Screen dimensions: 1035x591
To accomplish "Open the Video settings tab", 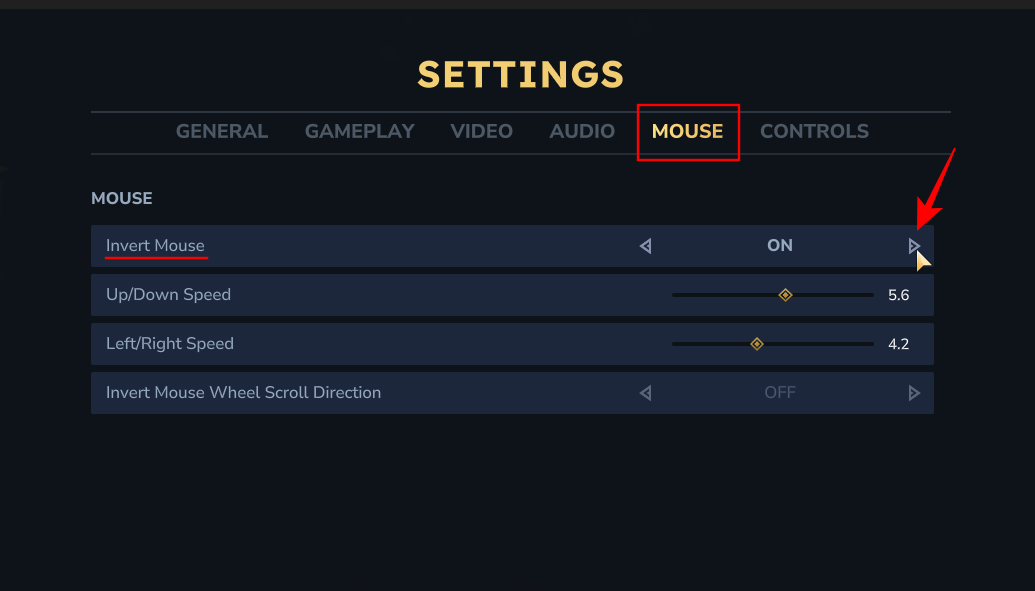I will (481, 132).
